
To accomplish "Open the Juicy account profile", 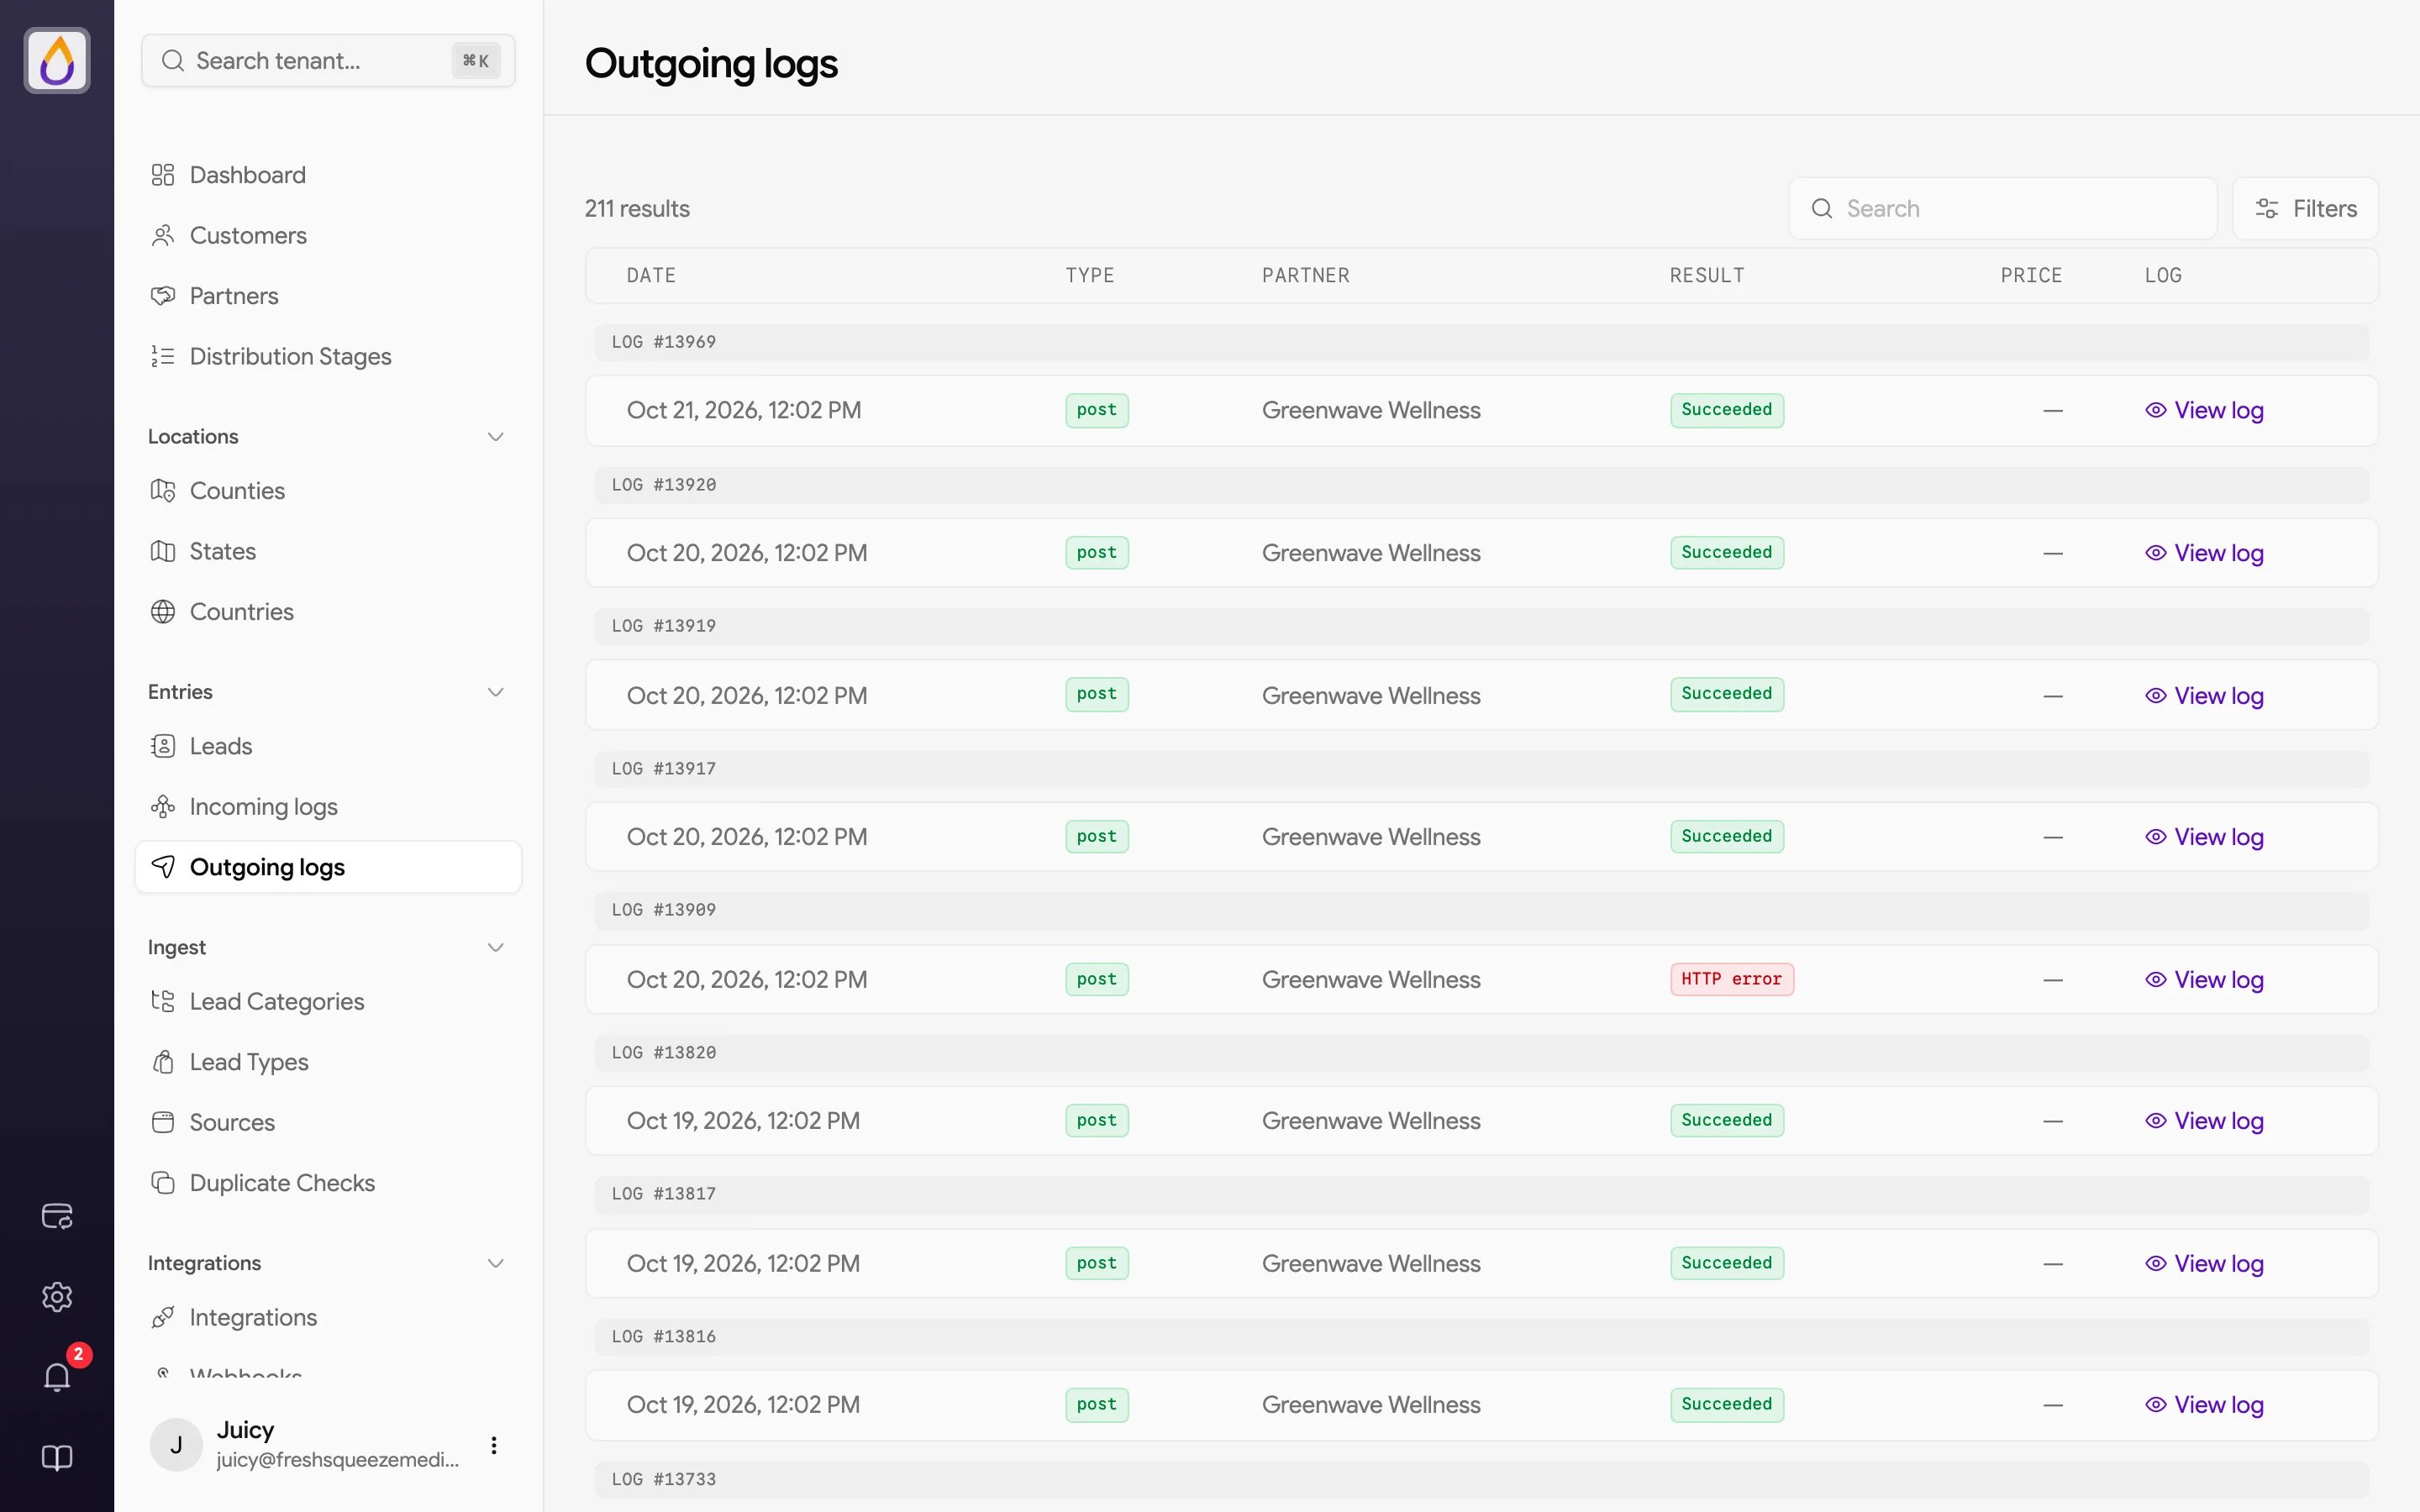I will [x=306, y=1444].
